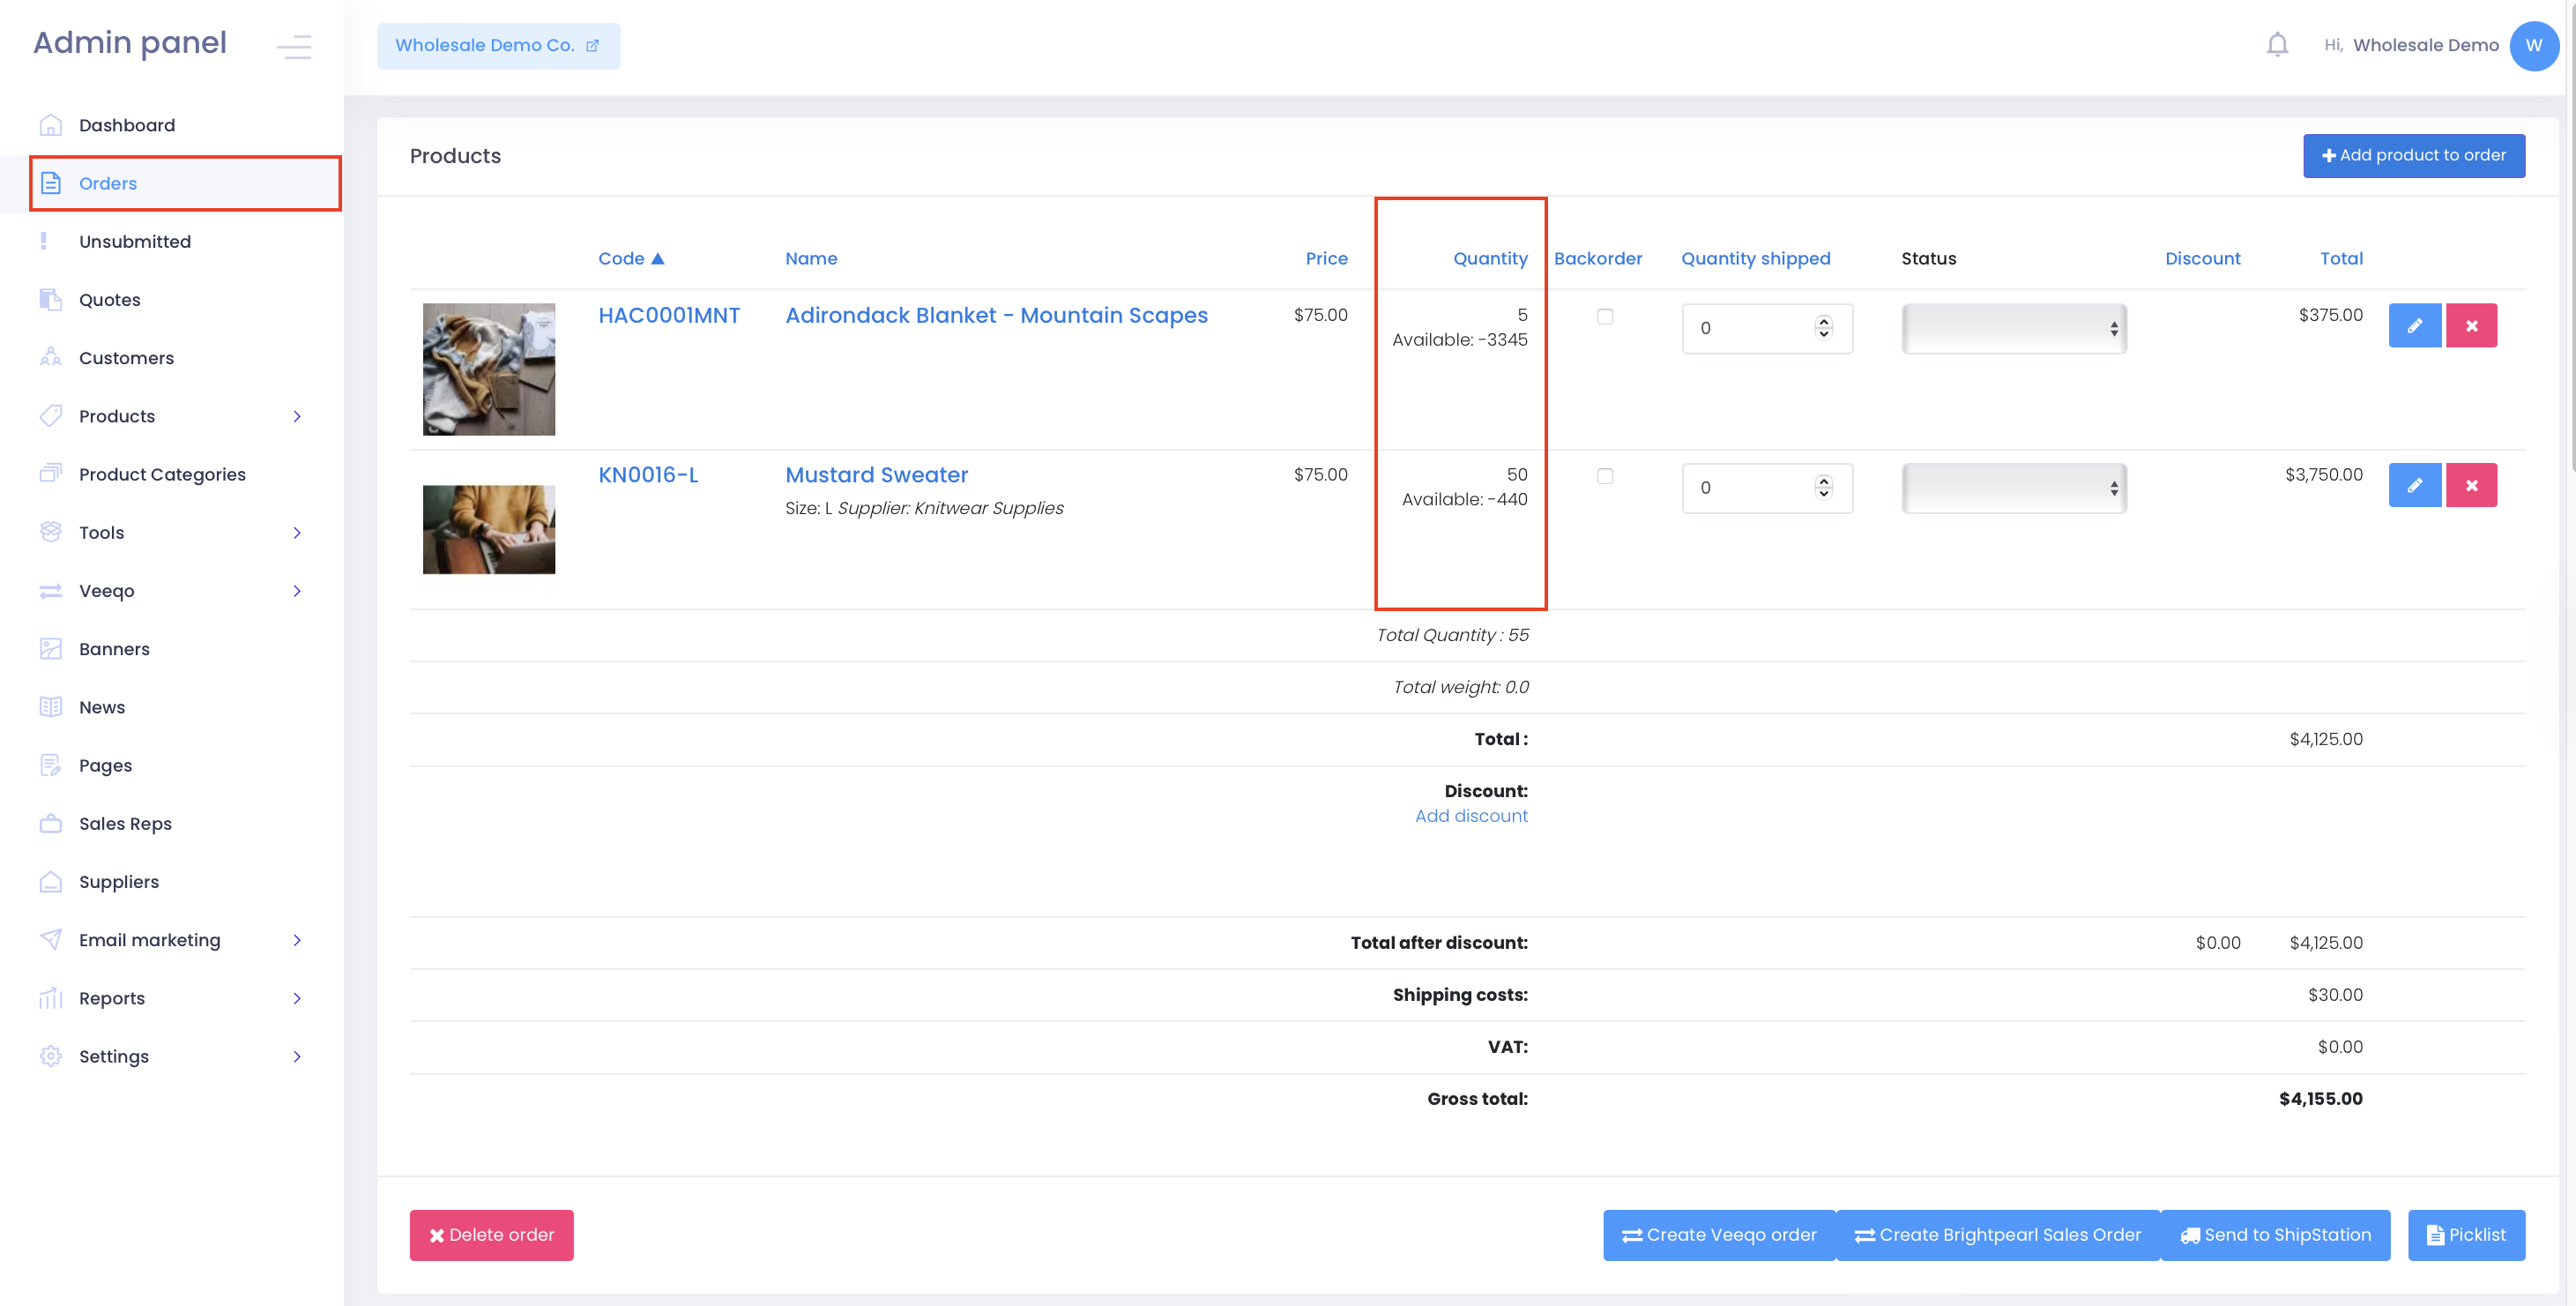The width and height of the screenshot is (2576, 1306).
Task: Click Add product to order button
Action: click(x=2413, y=156)
